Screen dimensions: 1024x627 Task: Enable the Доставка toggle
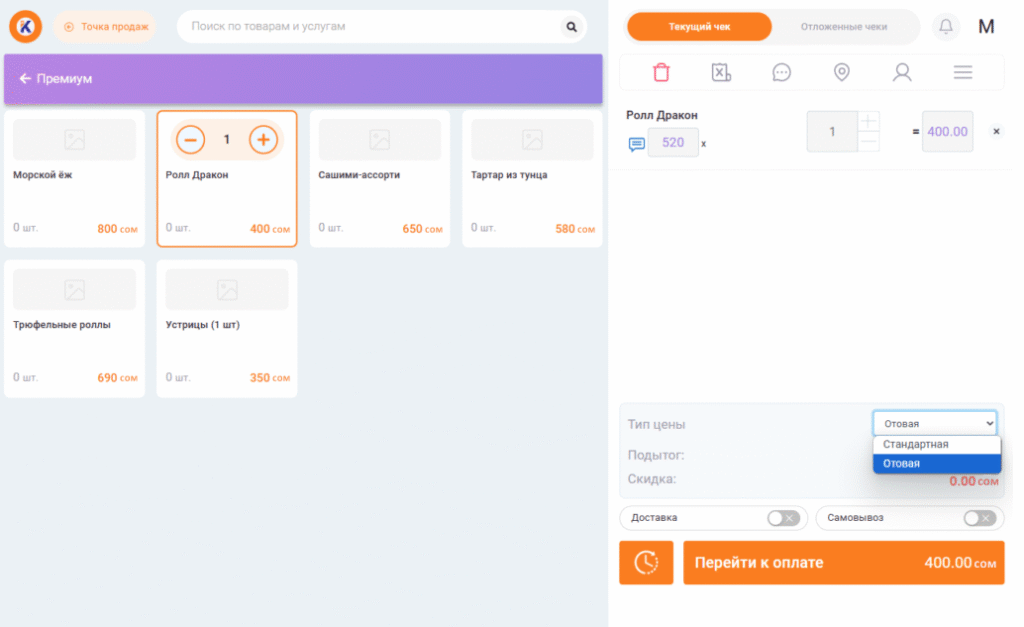(781, 518)
